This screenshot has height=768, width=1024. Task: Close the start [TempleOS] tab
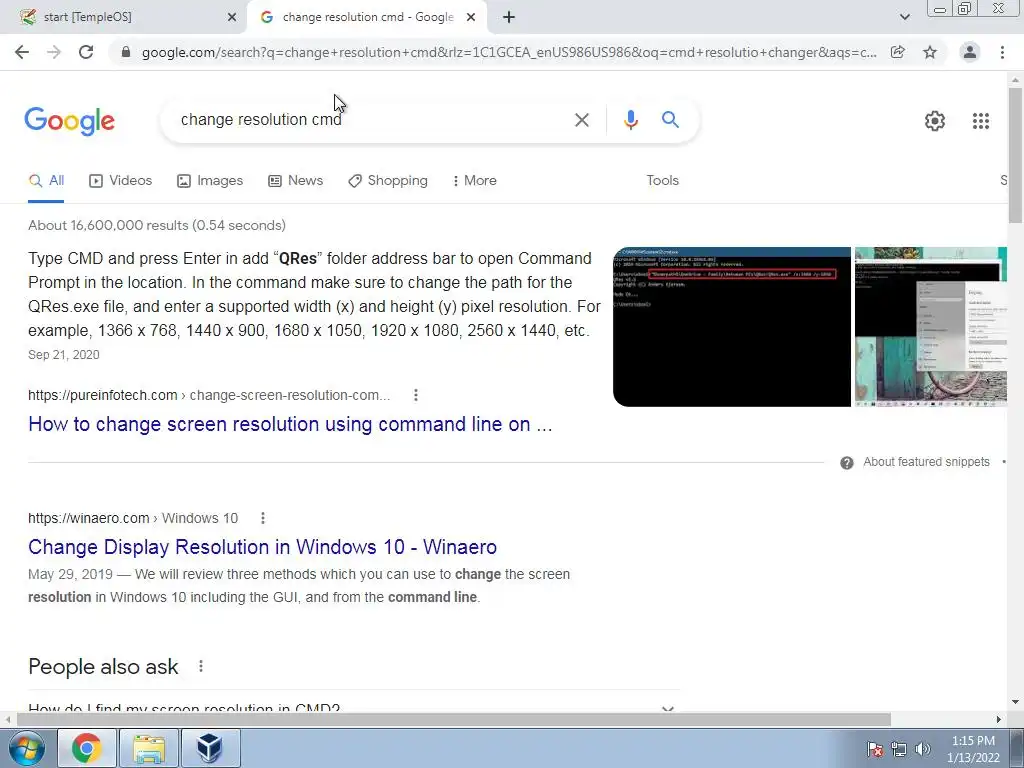pyautogui.click(x=232, y=17)
